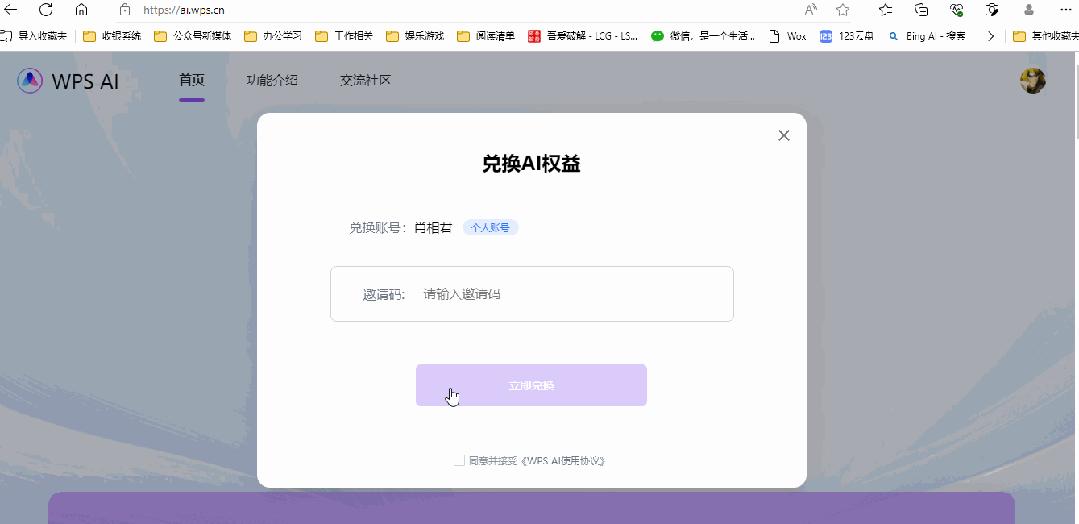Open the 办公学习 bookmark folder
This screenshot has width=1079, height=524.
pyautogui.click(x=273, y=36)
